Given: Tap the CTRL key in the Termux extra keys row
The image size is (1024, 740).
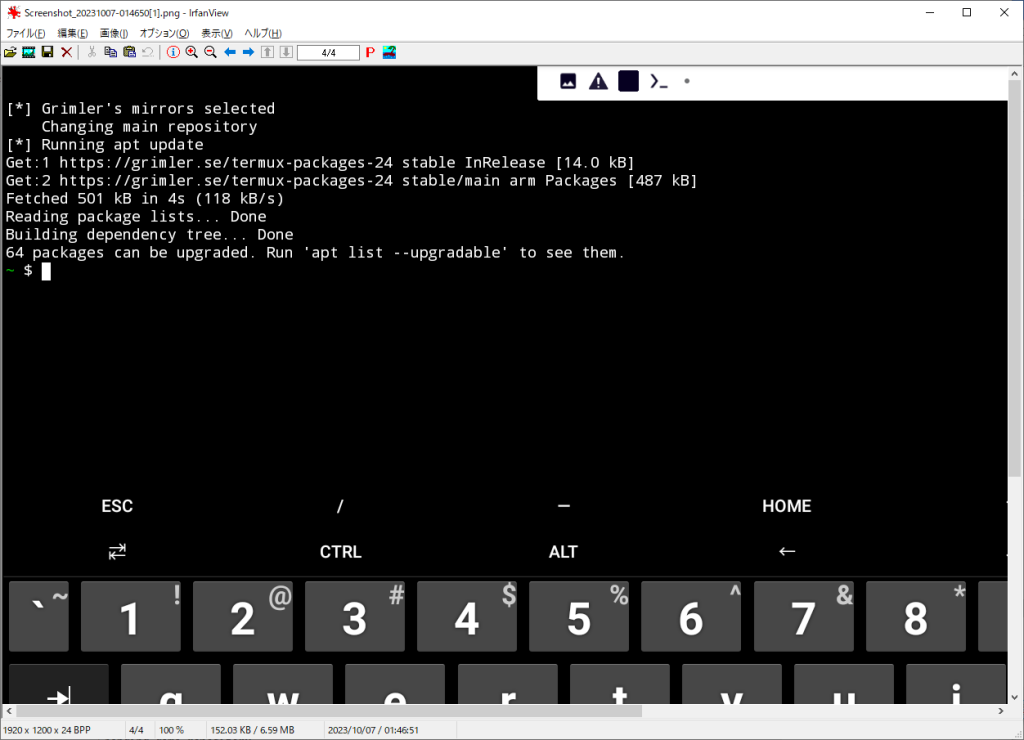Looking at the screenshot, I should coord(340,552).
